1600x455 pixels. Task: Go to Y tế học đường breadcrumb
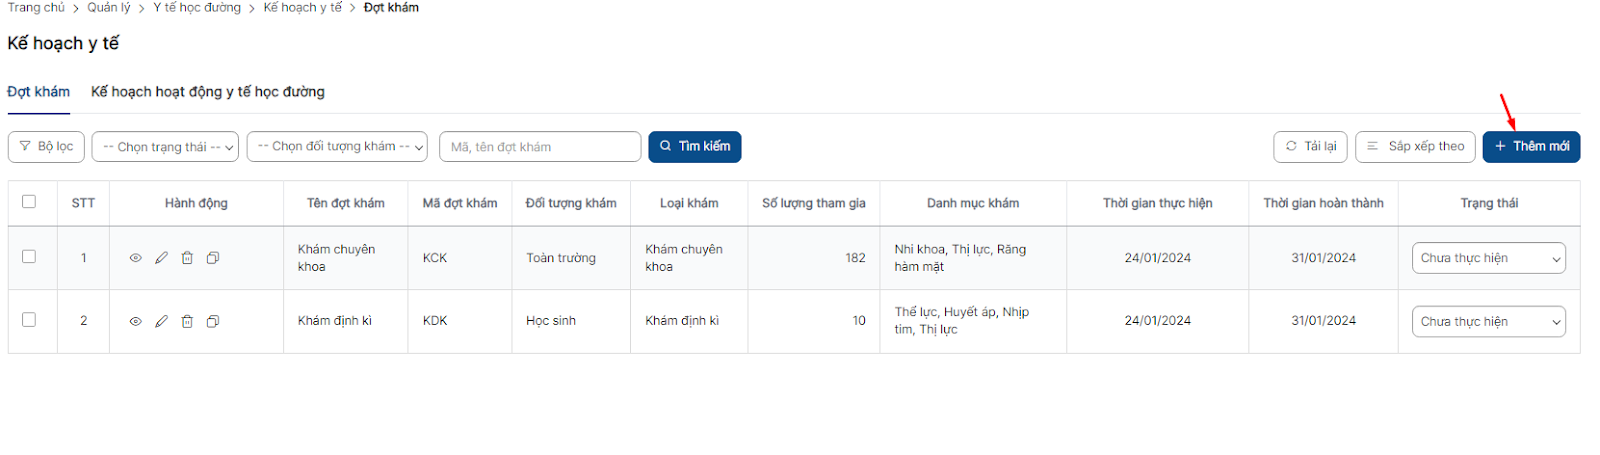[197, 8]
